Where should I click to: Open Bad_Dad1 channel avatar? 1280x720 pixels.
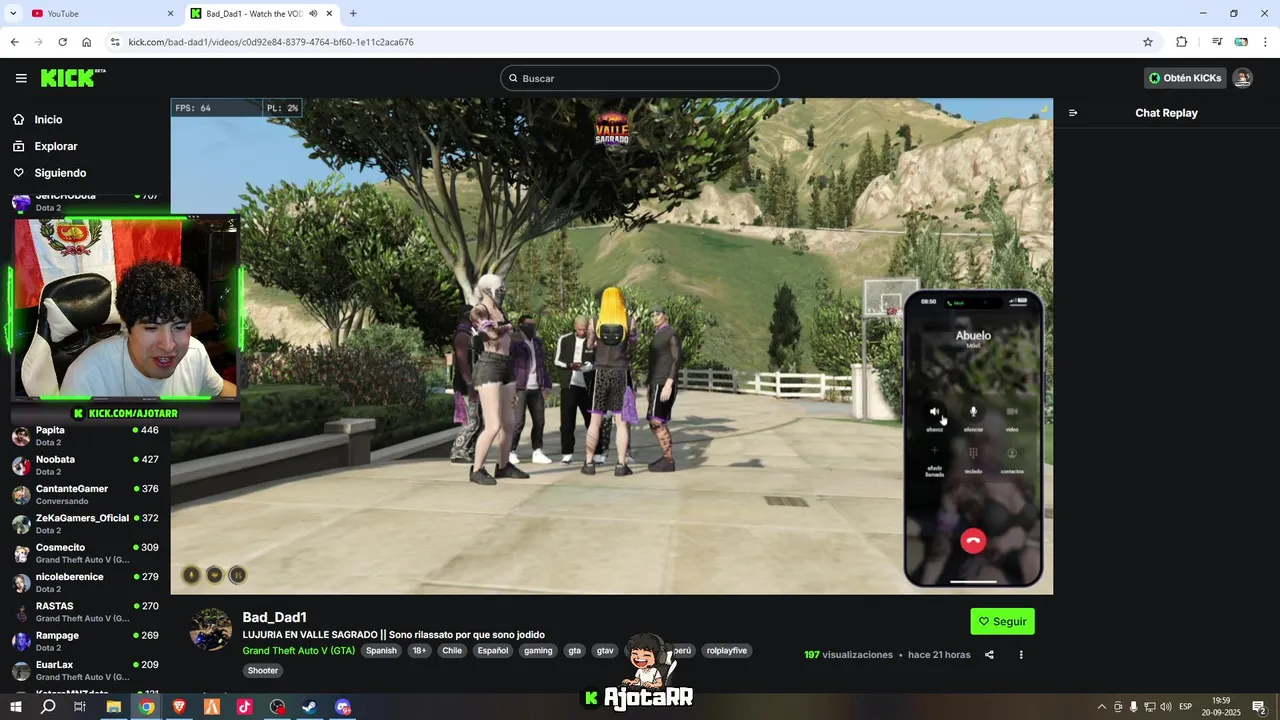tap(211, 630)
